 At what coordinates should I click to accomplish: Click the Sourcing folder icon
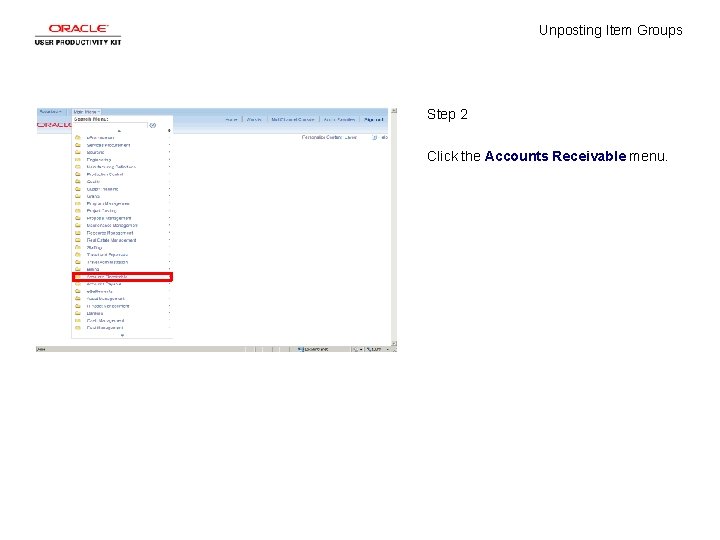[78, 152]
